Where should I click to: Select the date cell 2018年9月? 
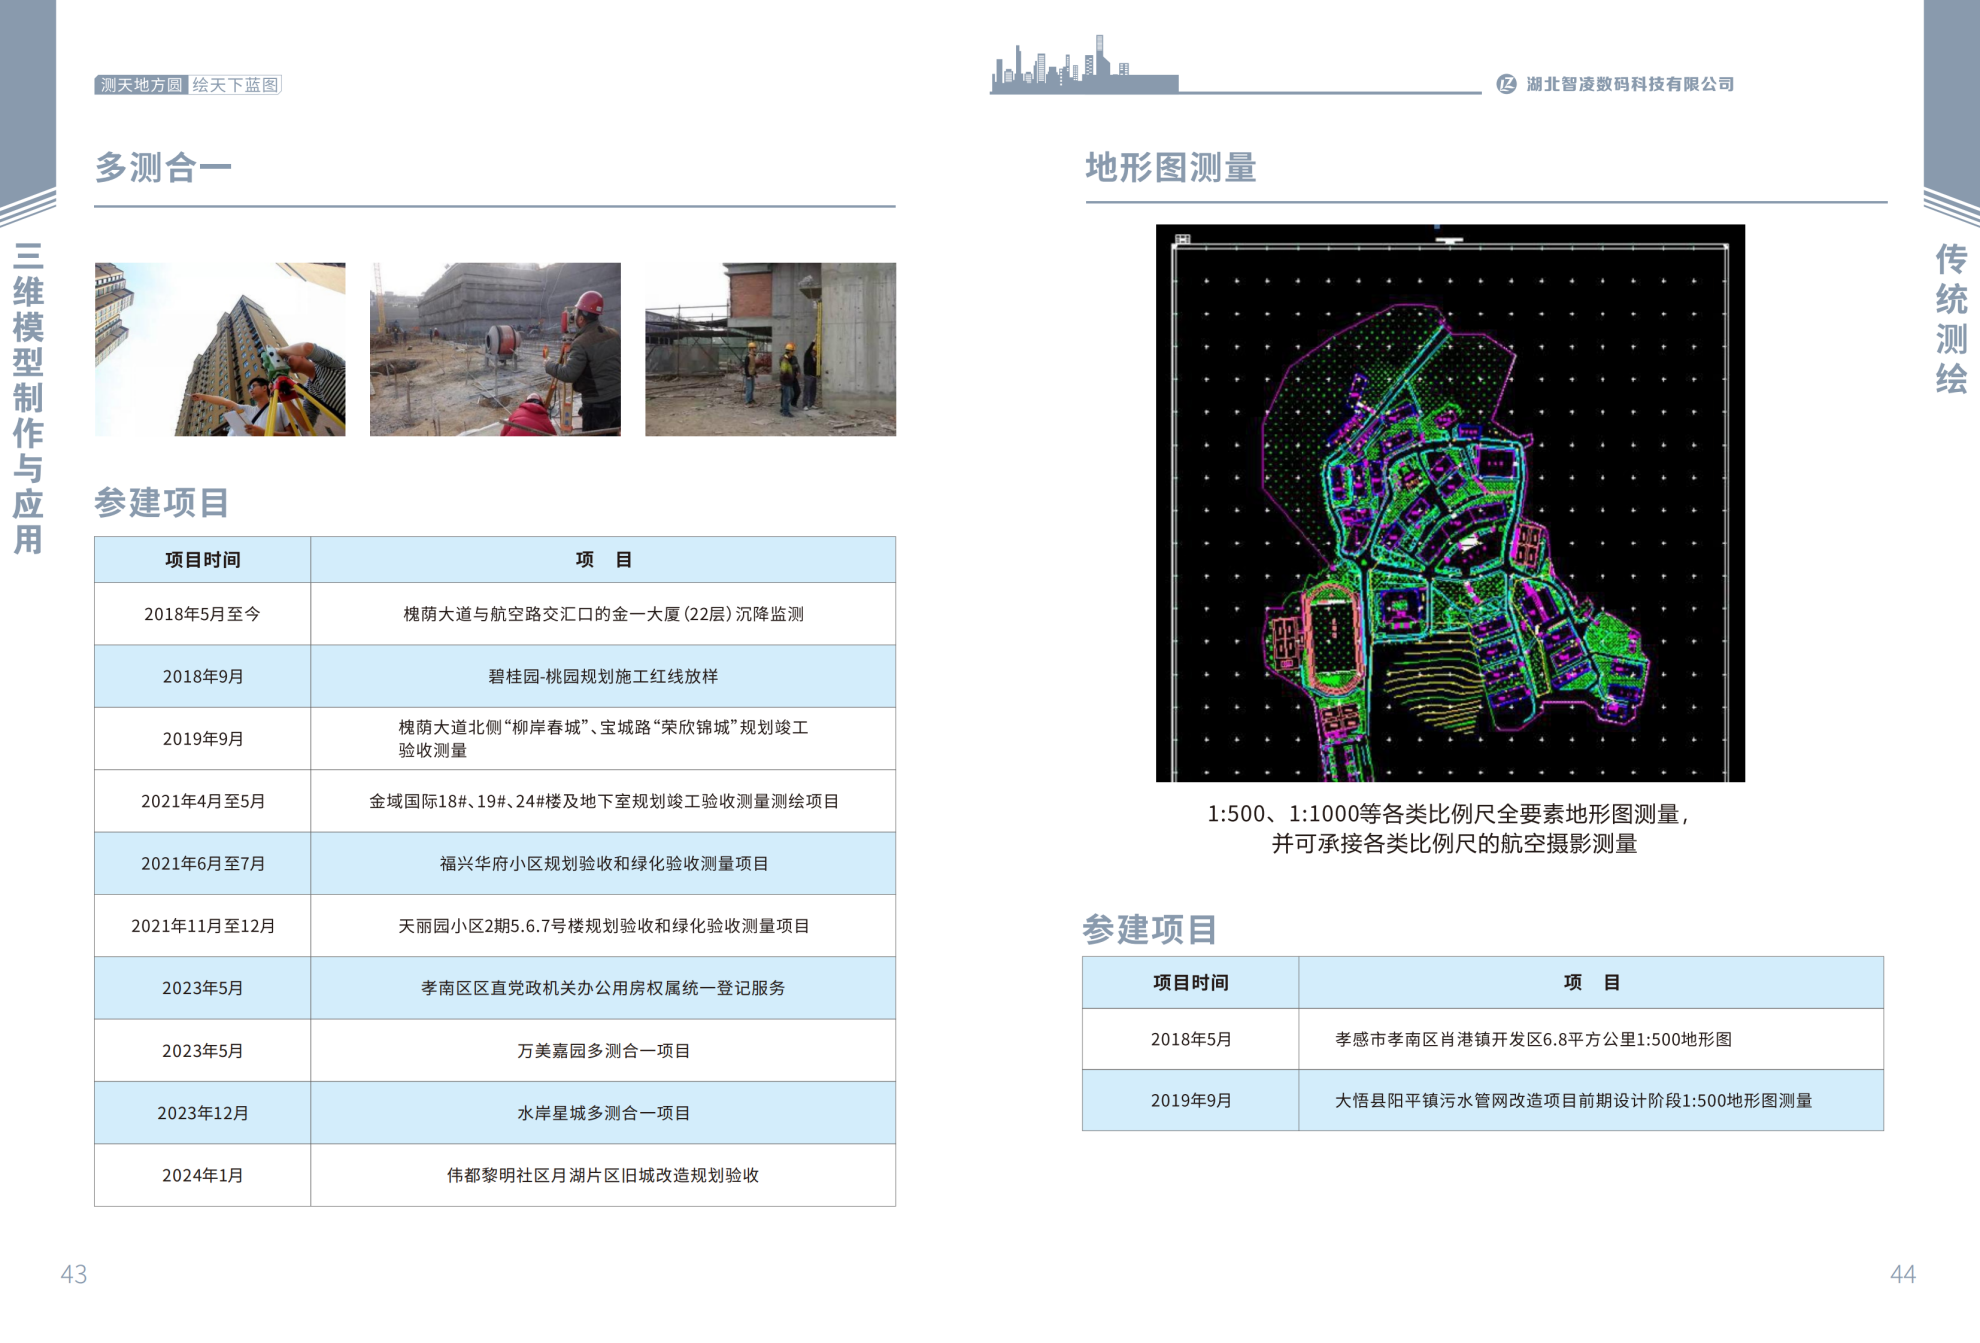coord(203,676)
